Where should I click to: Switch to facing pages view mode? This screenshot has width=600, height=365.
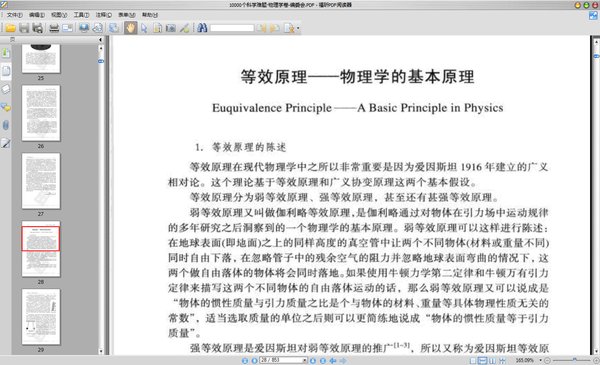point(492,360)
